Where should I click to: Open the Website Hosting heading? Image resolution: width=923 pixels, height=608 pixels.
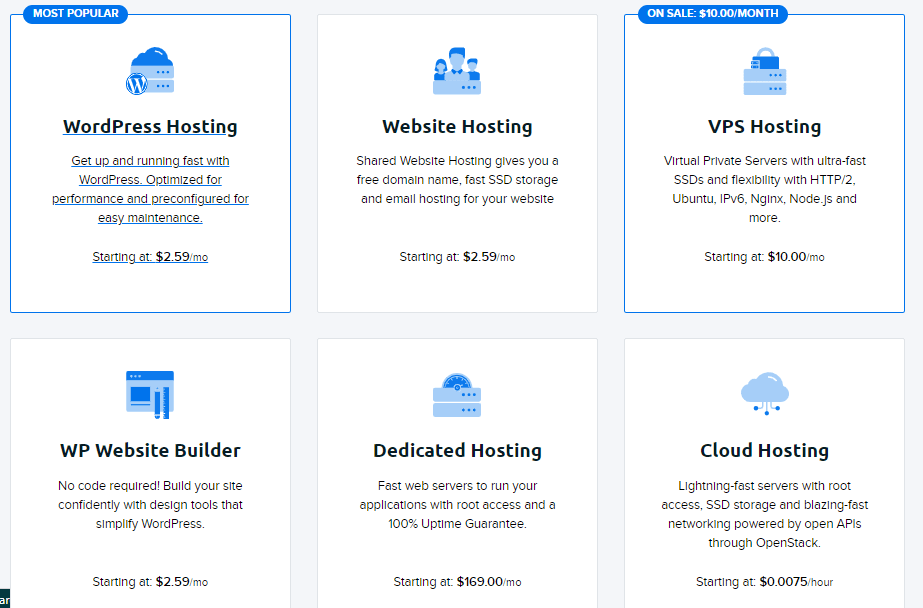(457, 127)
